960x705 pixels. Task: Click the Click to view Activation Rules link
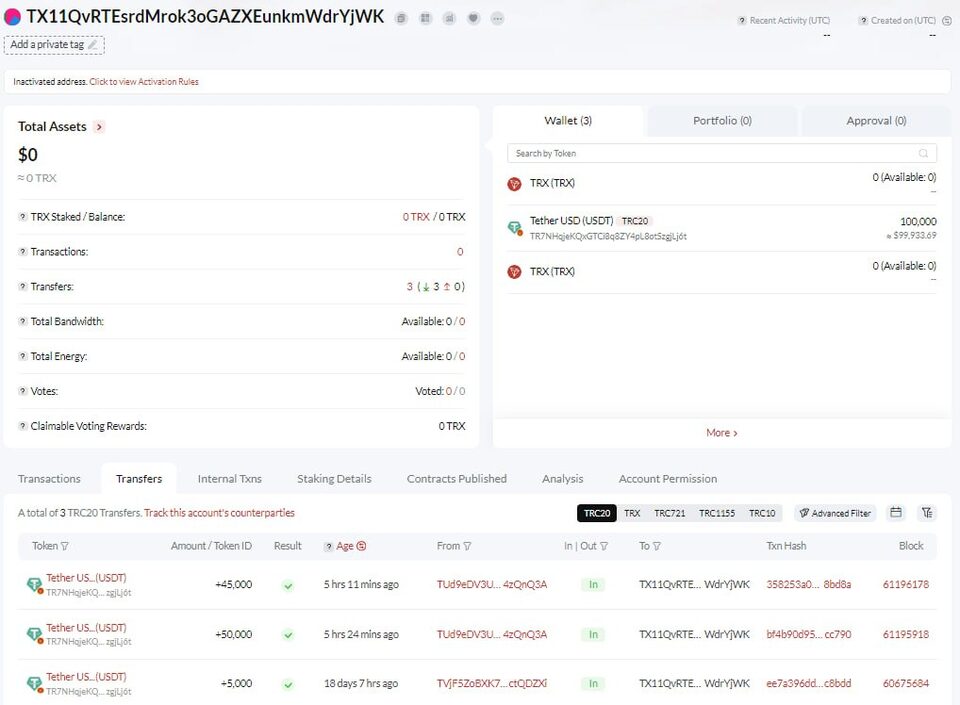tap(144, 82)
